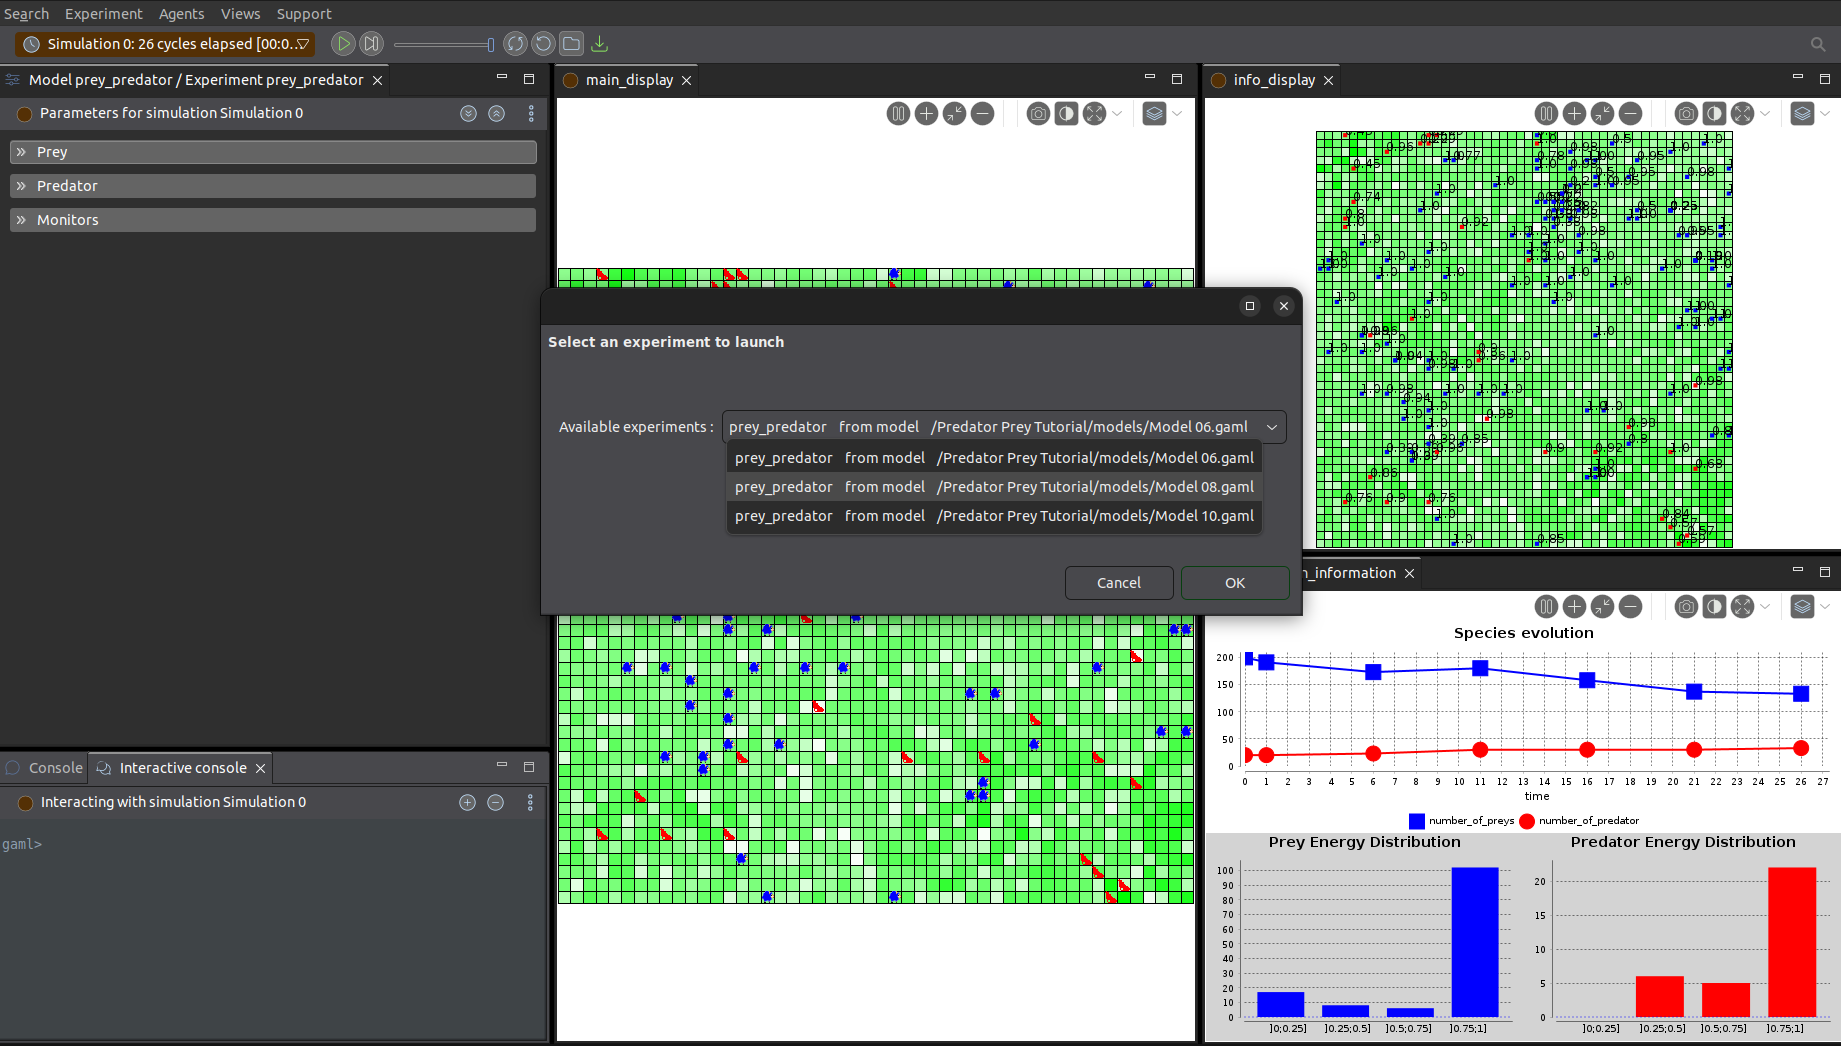Take a snapshot of main_display
Screen dimensions: 1841x1046
[x=1038, y=114]
